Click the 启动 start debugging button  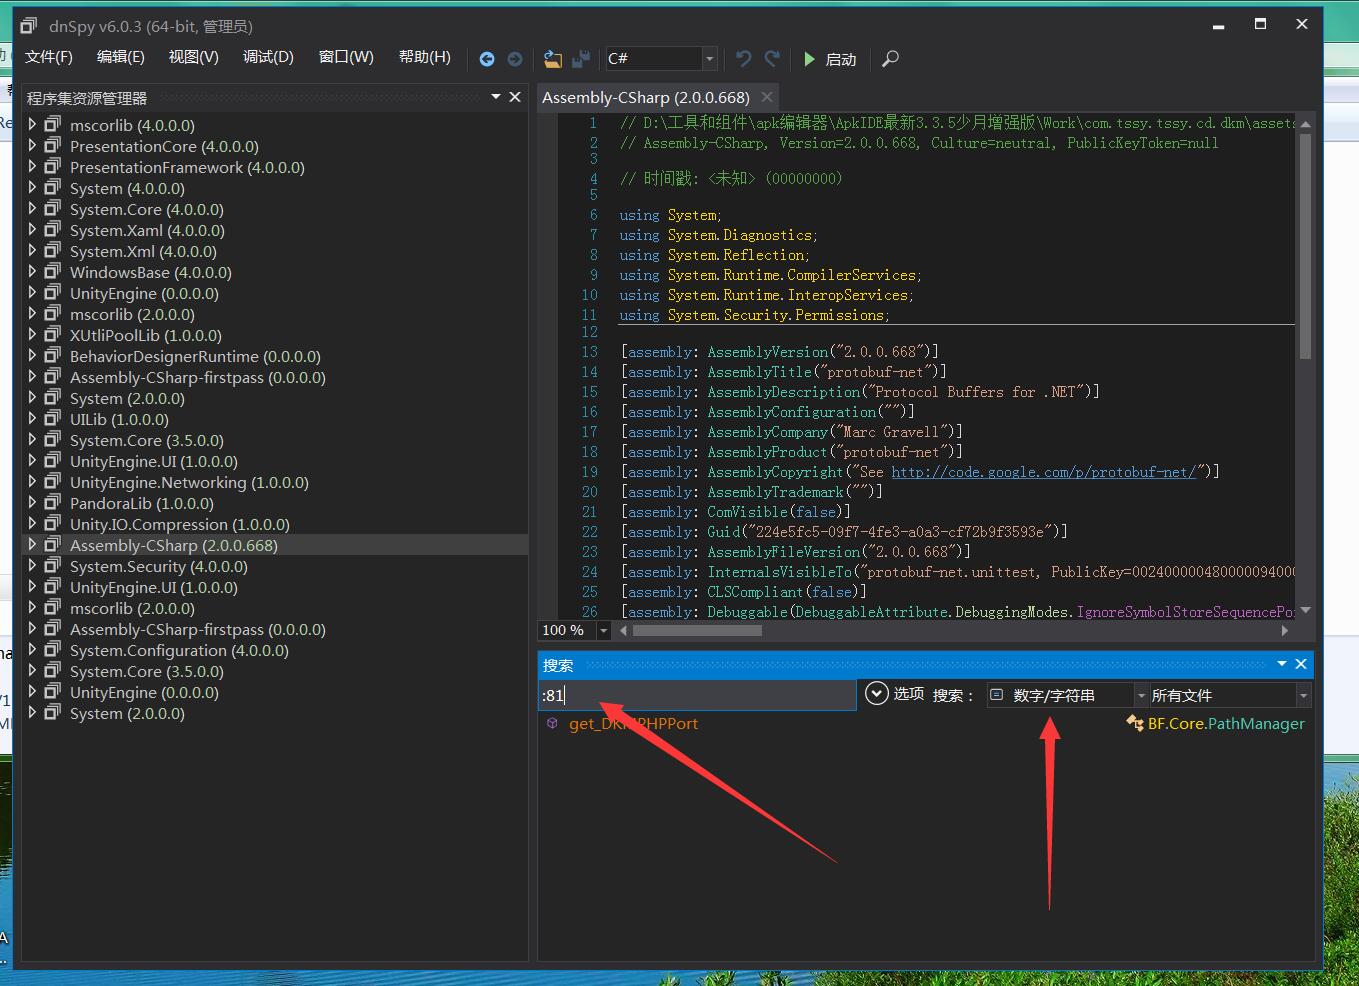tap(830, 59)
